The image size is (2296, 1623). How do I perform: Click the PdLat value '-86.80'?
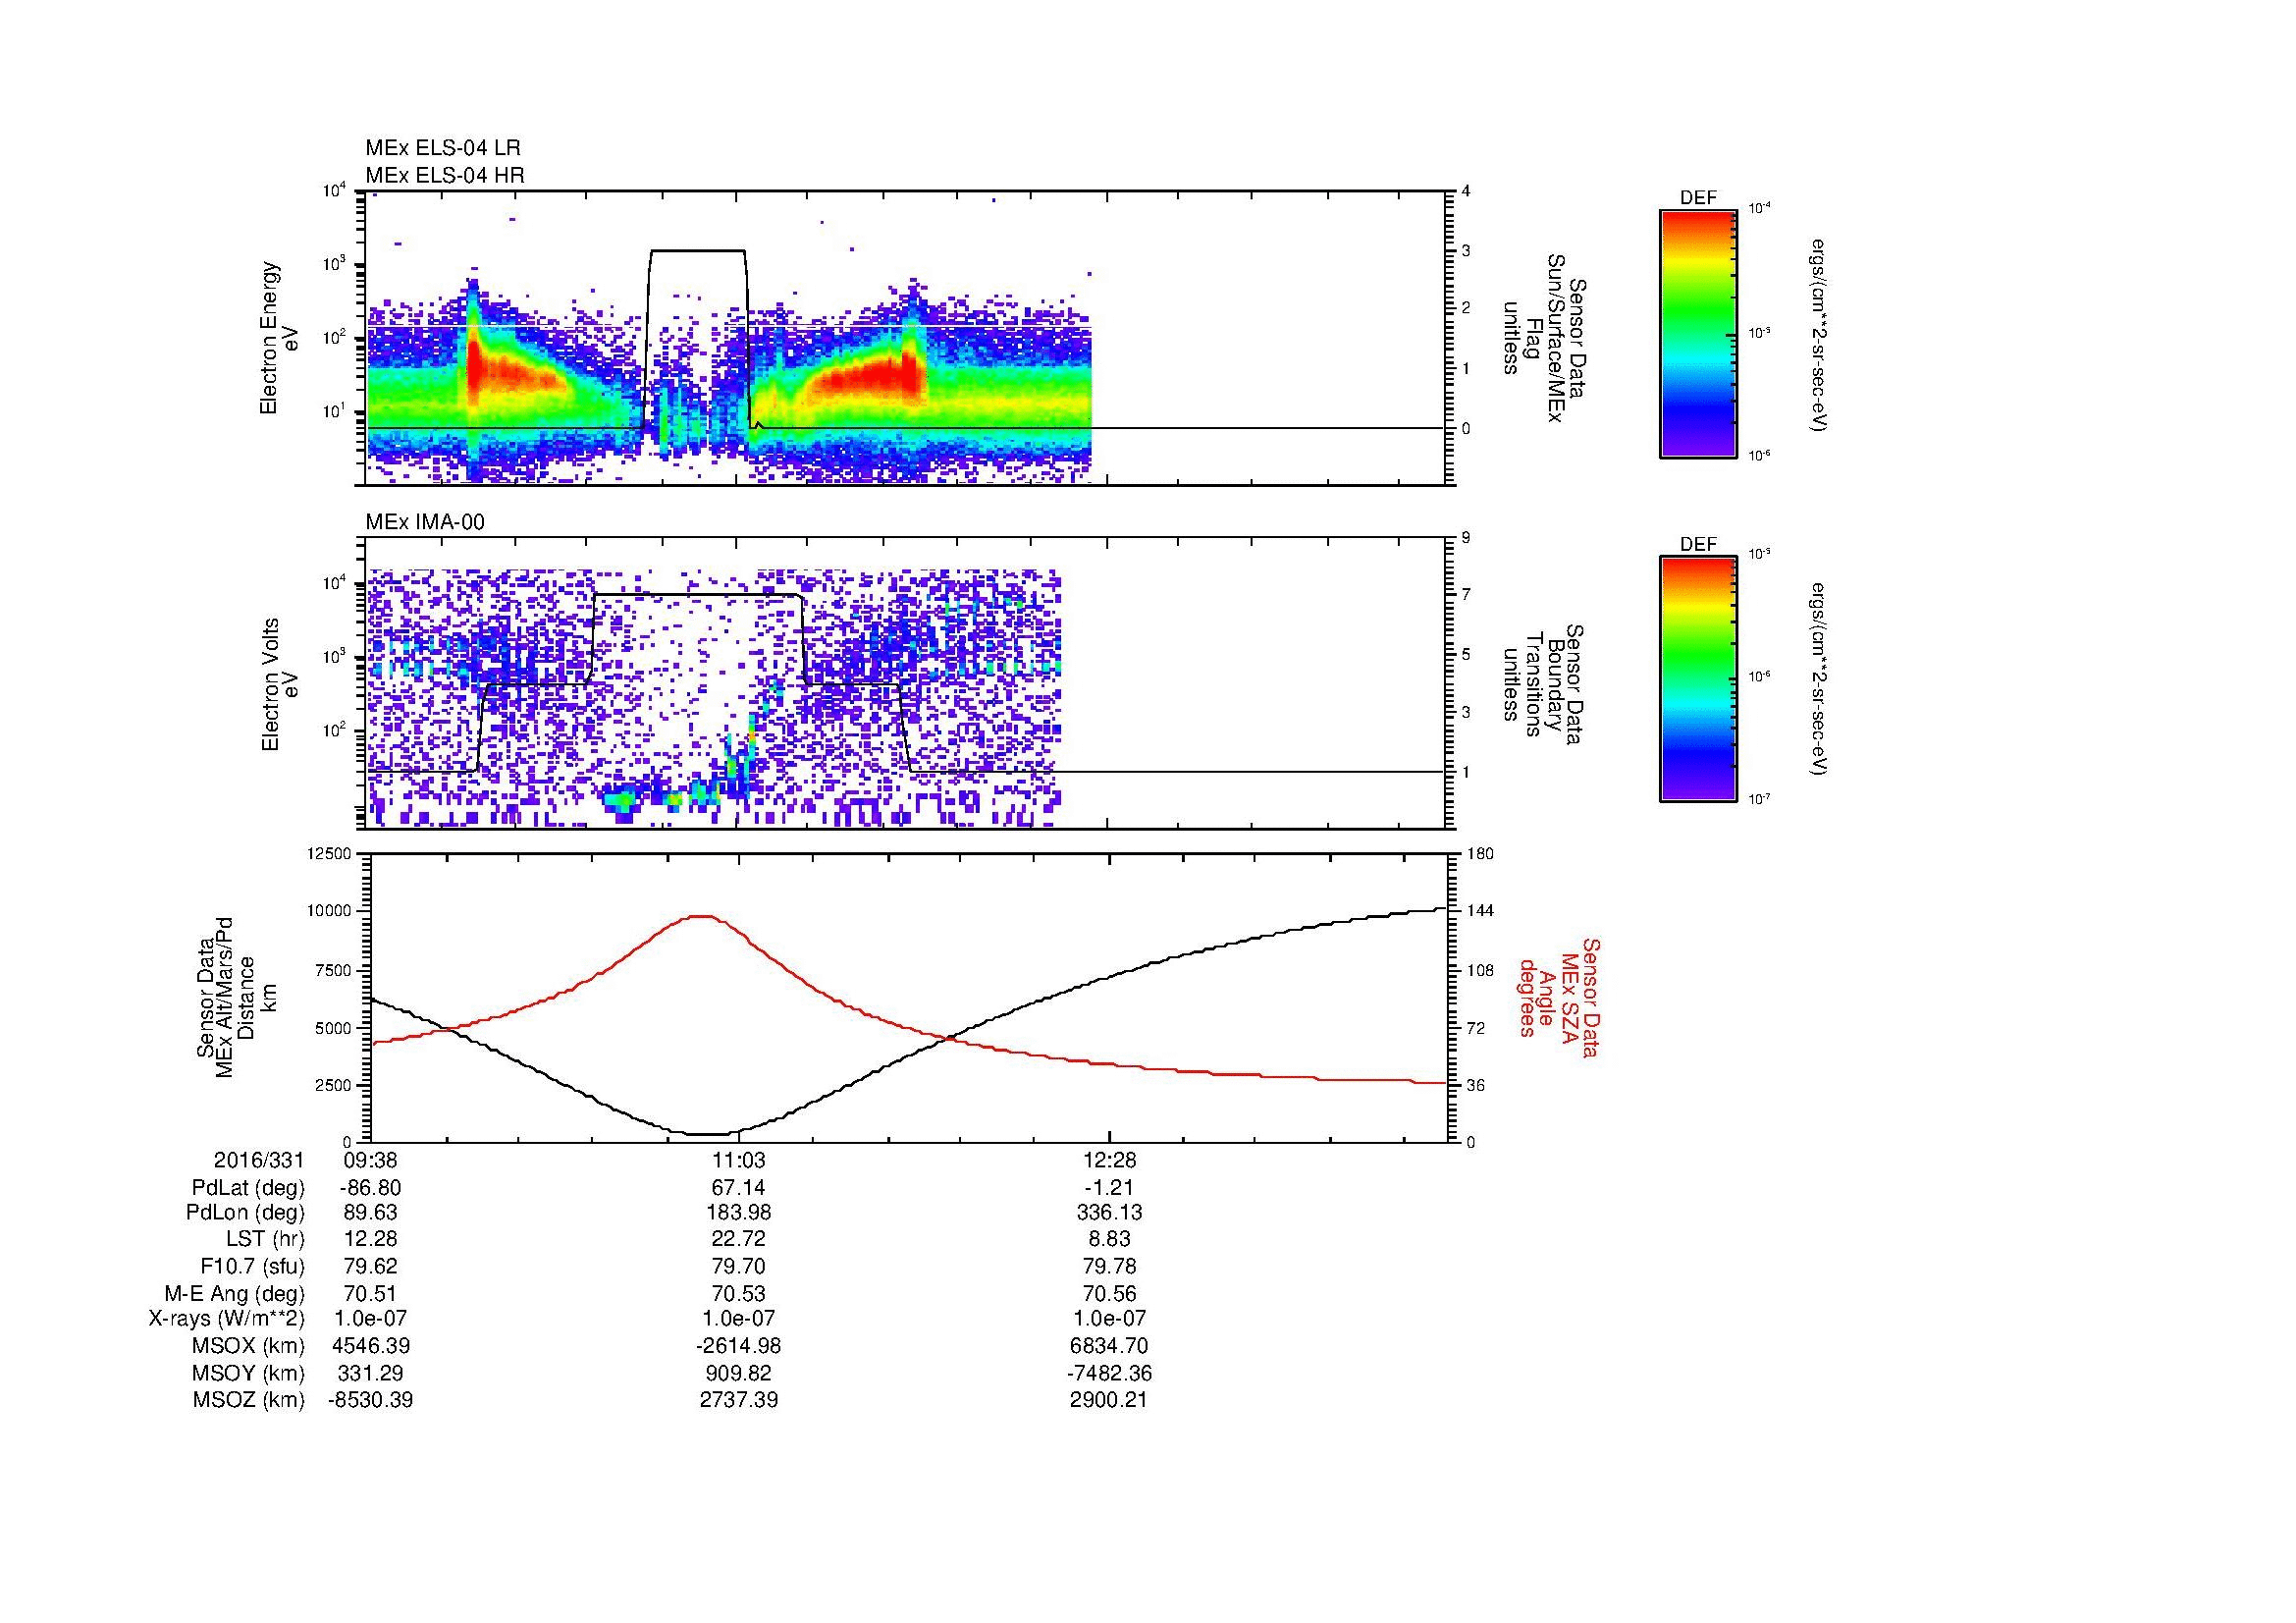coord(371,1188)
